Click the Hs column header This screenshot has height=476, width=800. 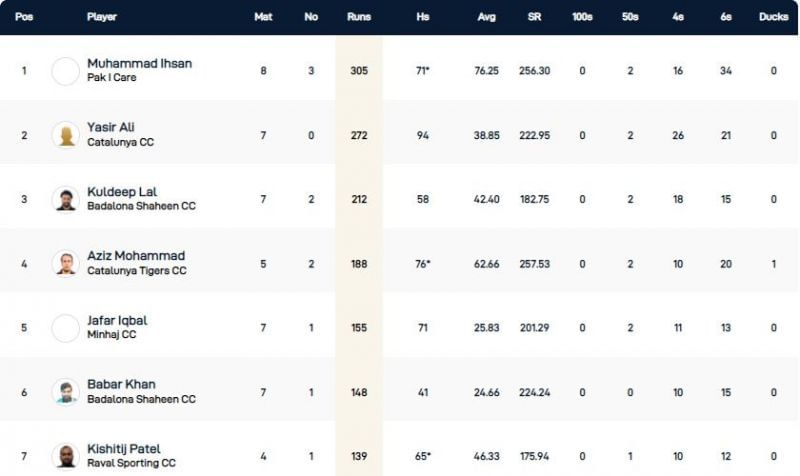coord(422,17)
